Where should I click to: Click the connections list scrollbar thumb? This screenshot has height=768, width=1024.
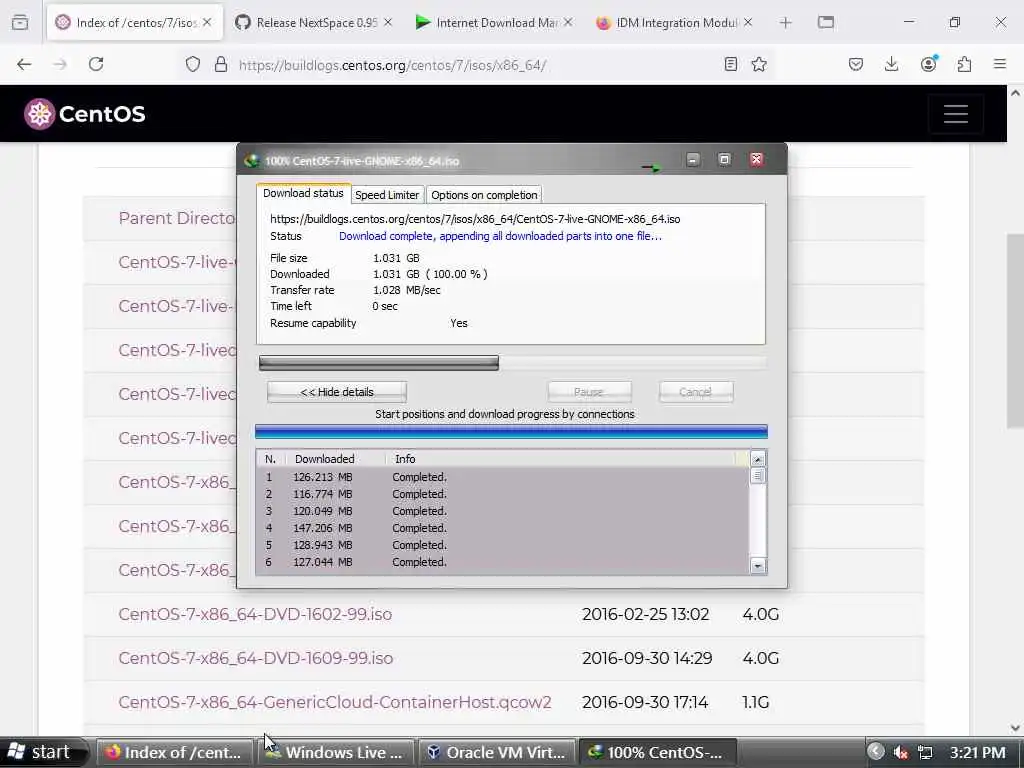point(758,475)
